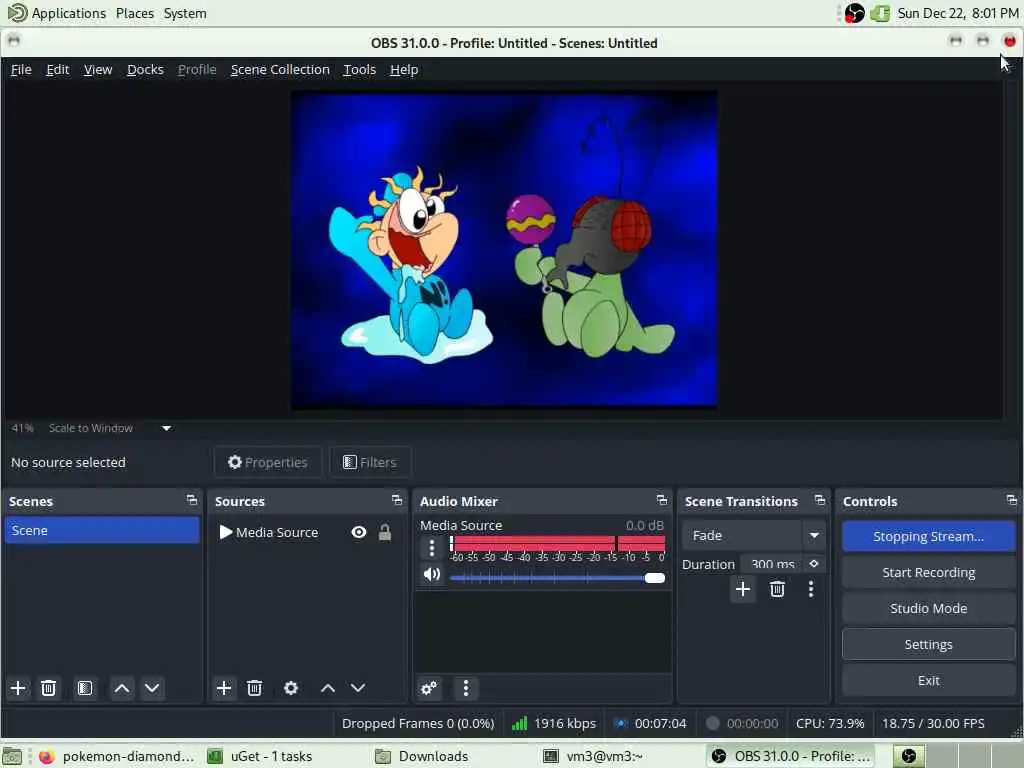Open System menu in top panel
The image size is (1024, 768).
tap(185, 13)
